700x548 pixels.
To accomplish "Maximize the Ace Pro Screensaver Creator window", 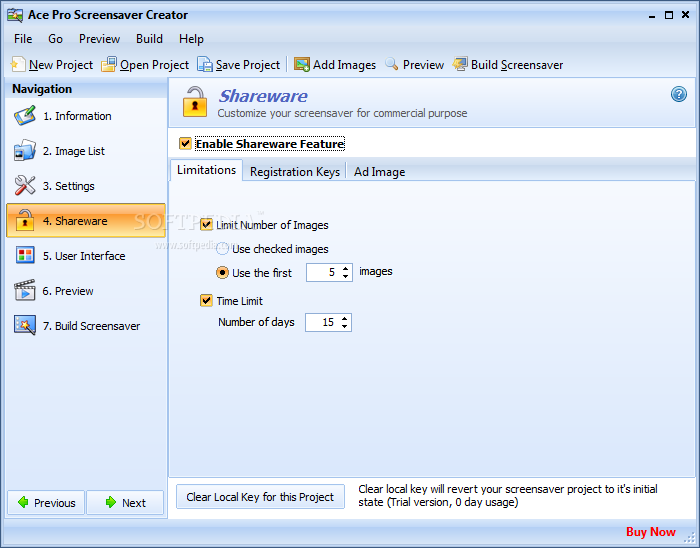I will [669, 15].
